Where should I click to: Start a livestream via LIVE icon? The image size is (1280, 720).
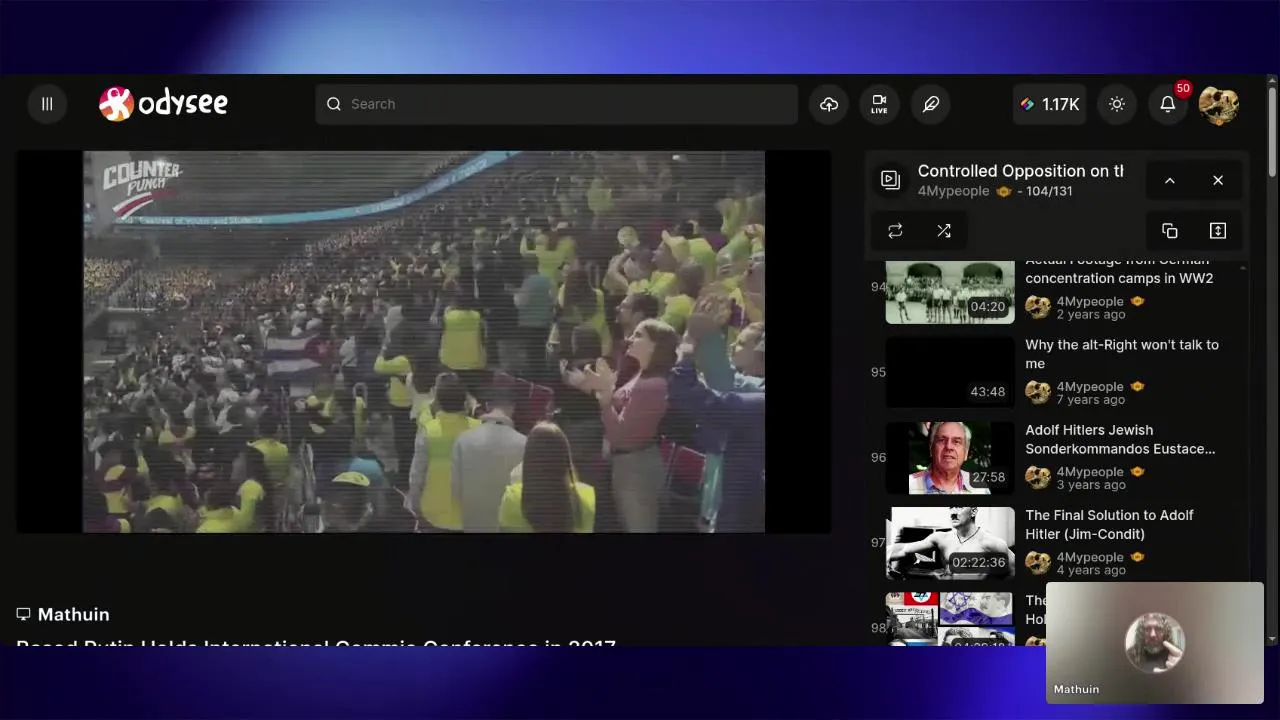[x=879, y=104]
